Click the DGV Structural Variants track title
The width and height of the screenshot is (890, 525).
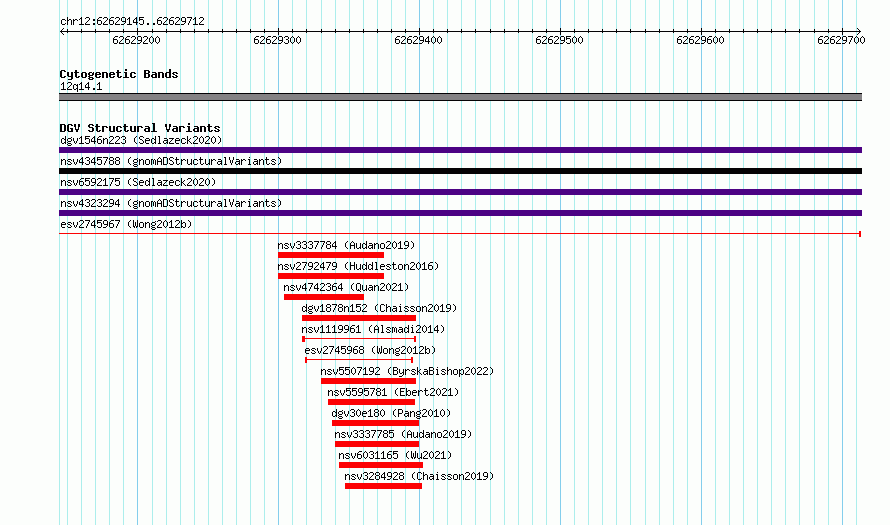click(140, 128)
